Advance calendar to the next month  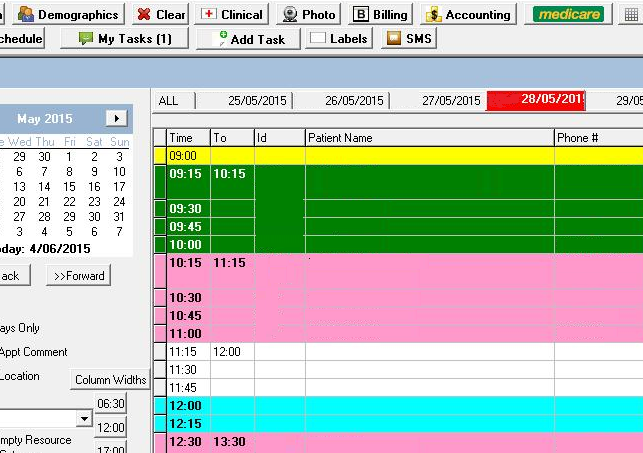point(117,118)
